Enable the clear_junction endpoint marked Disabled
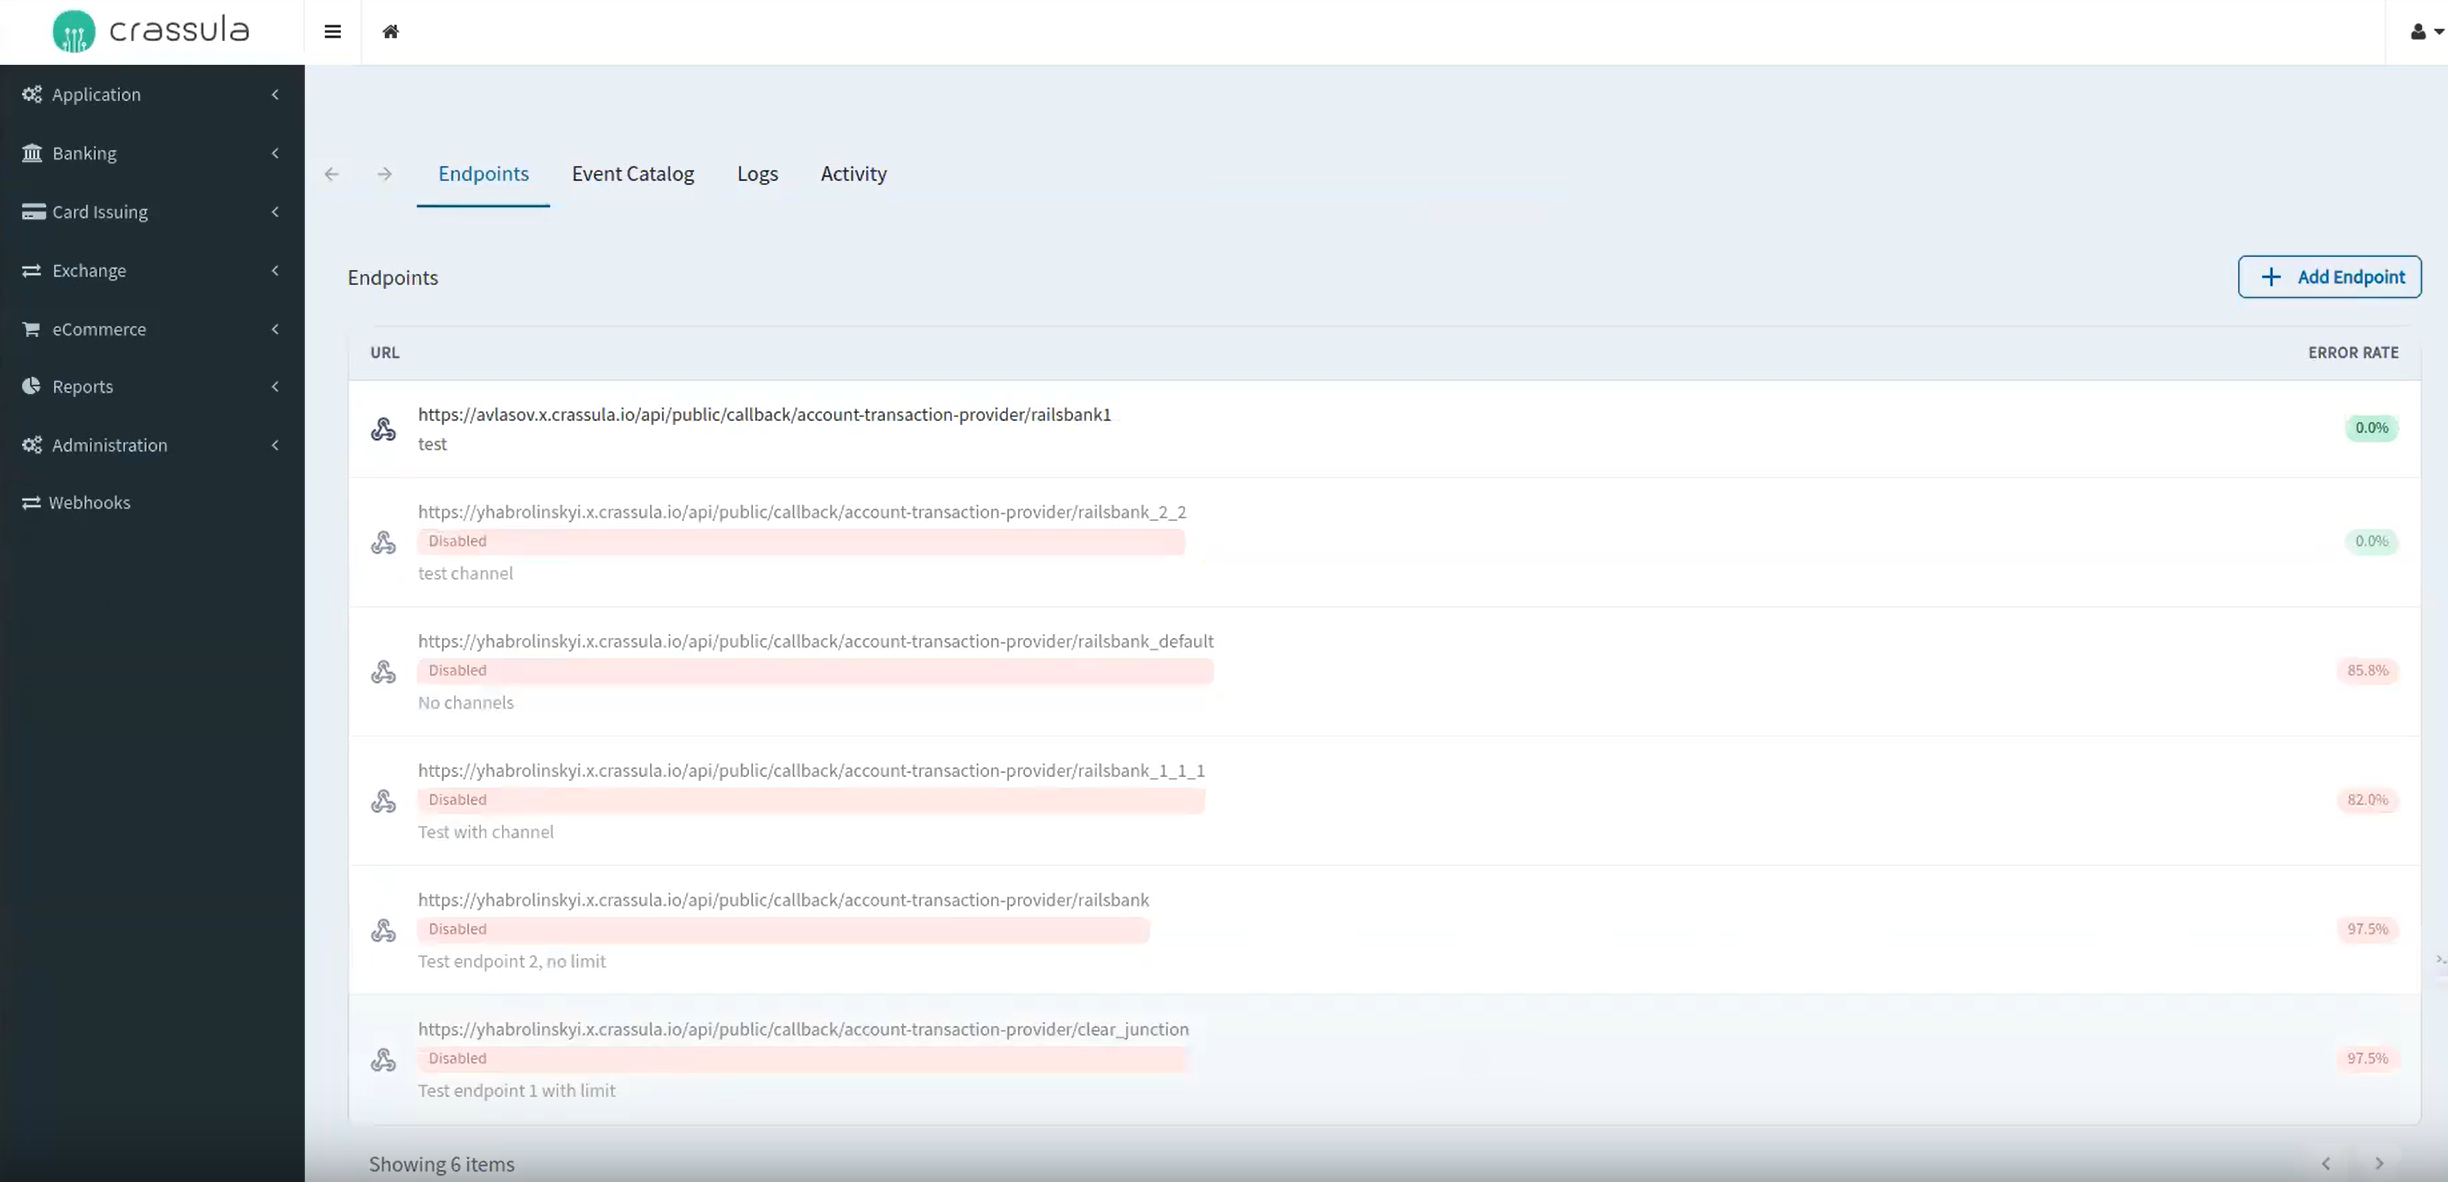The image size is (2448, 1182). click(x=456, y=1058)
